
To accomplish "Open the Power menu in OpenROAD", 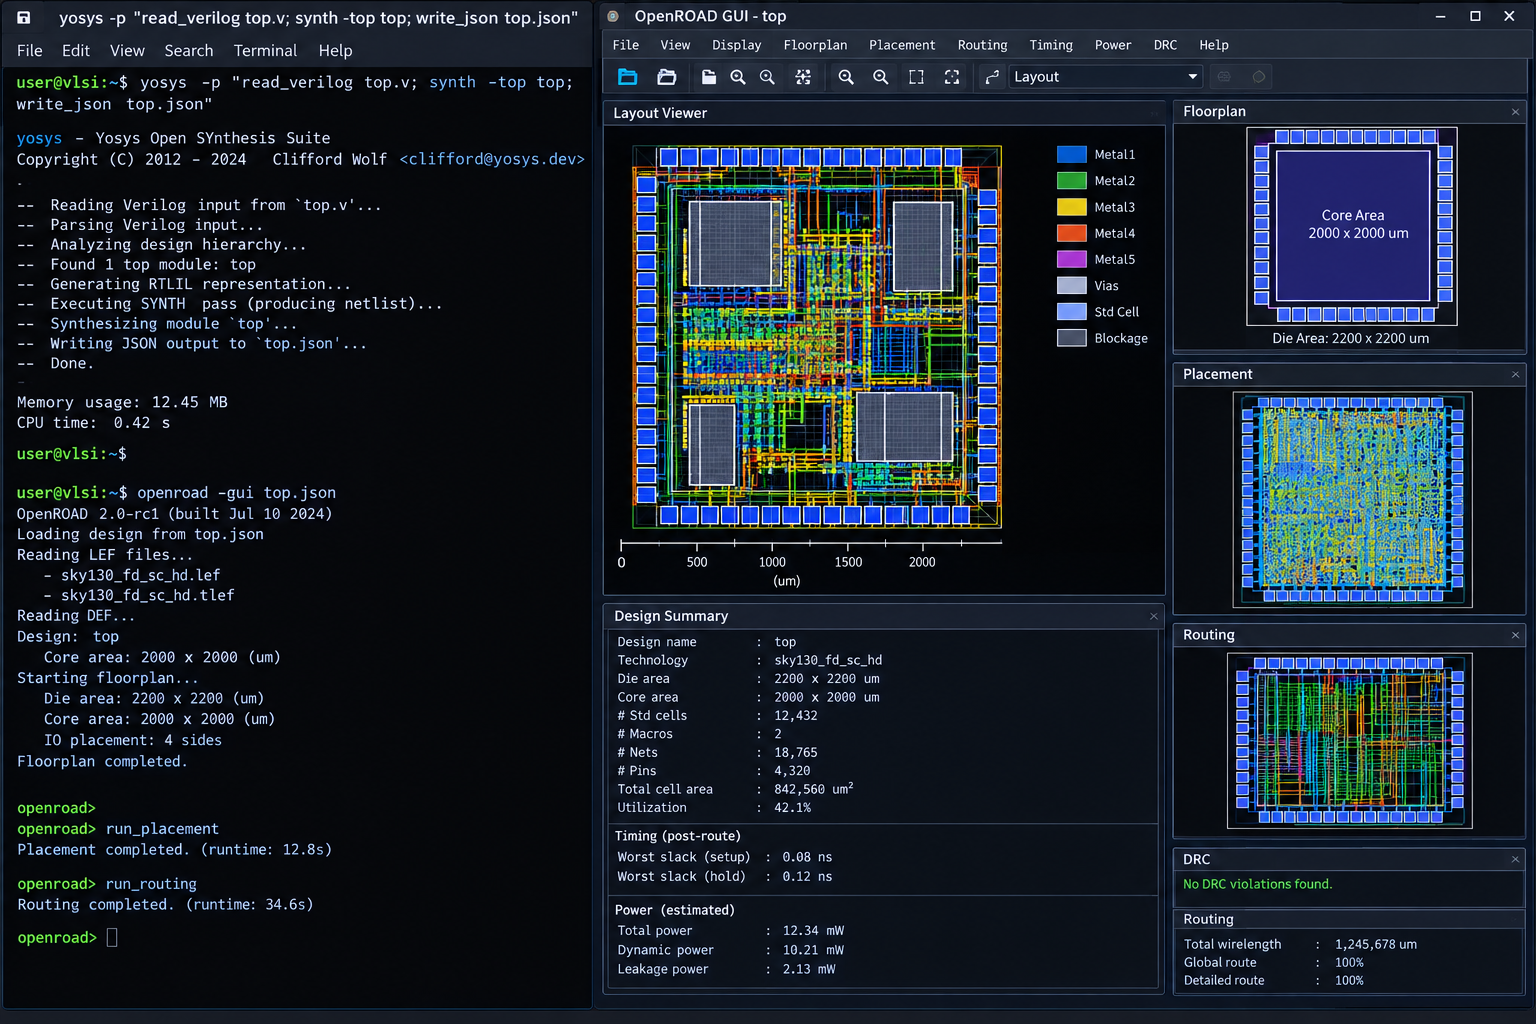I will click(1113, 45).
